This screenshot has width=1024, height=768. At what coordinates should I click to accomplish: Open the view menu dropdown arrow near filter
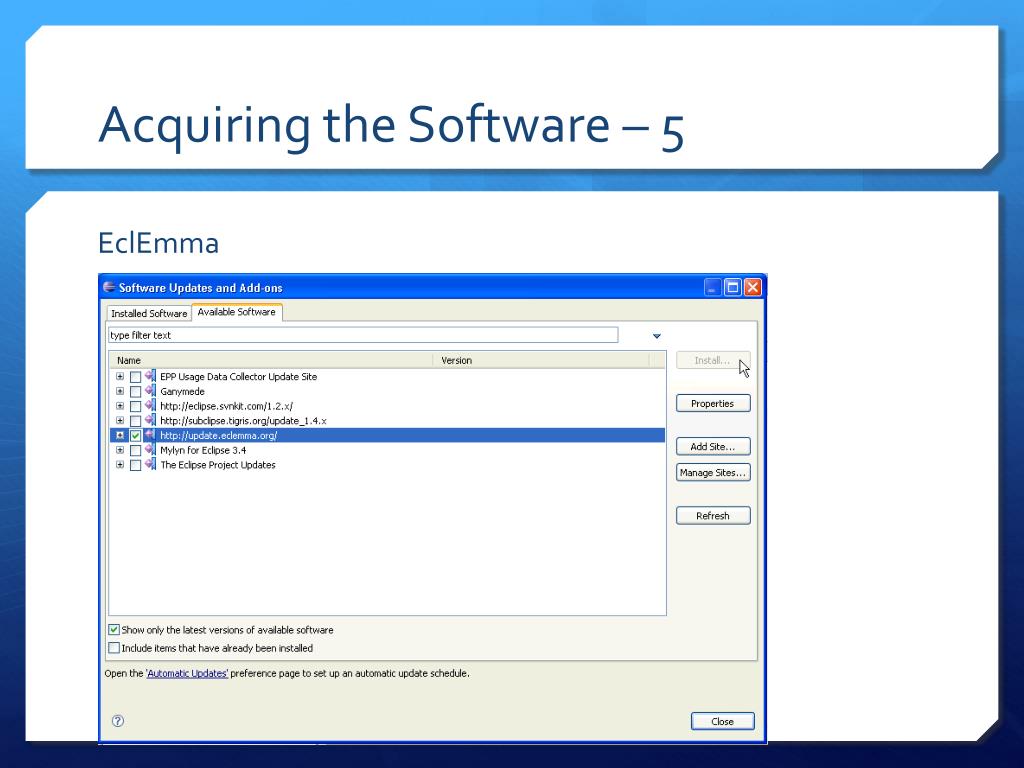[x=656, y=336]
